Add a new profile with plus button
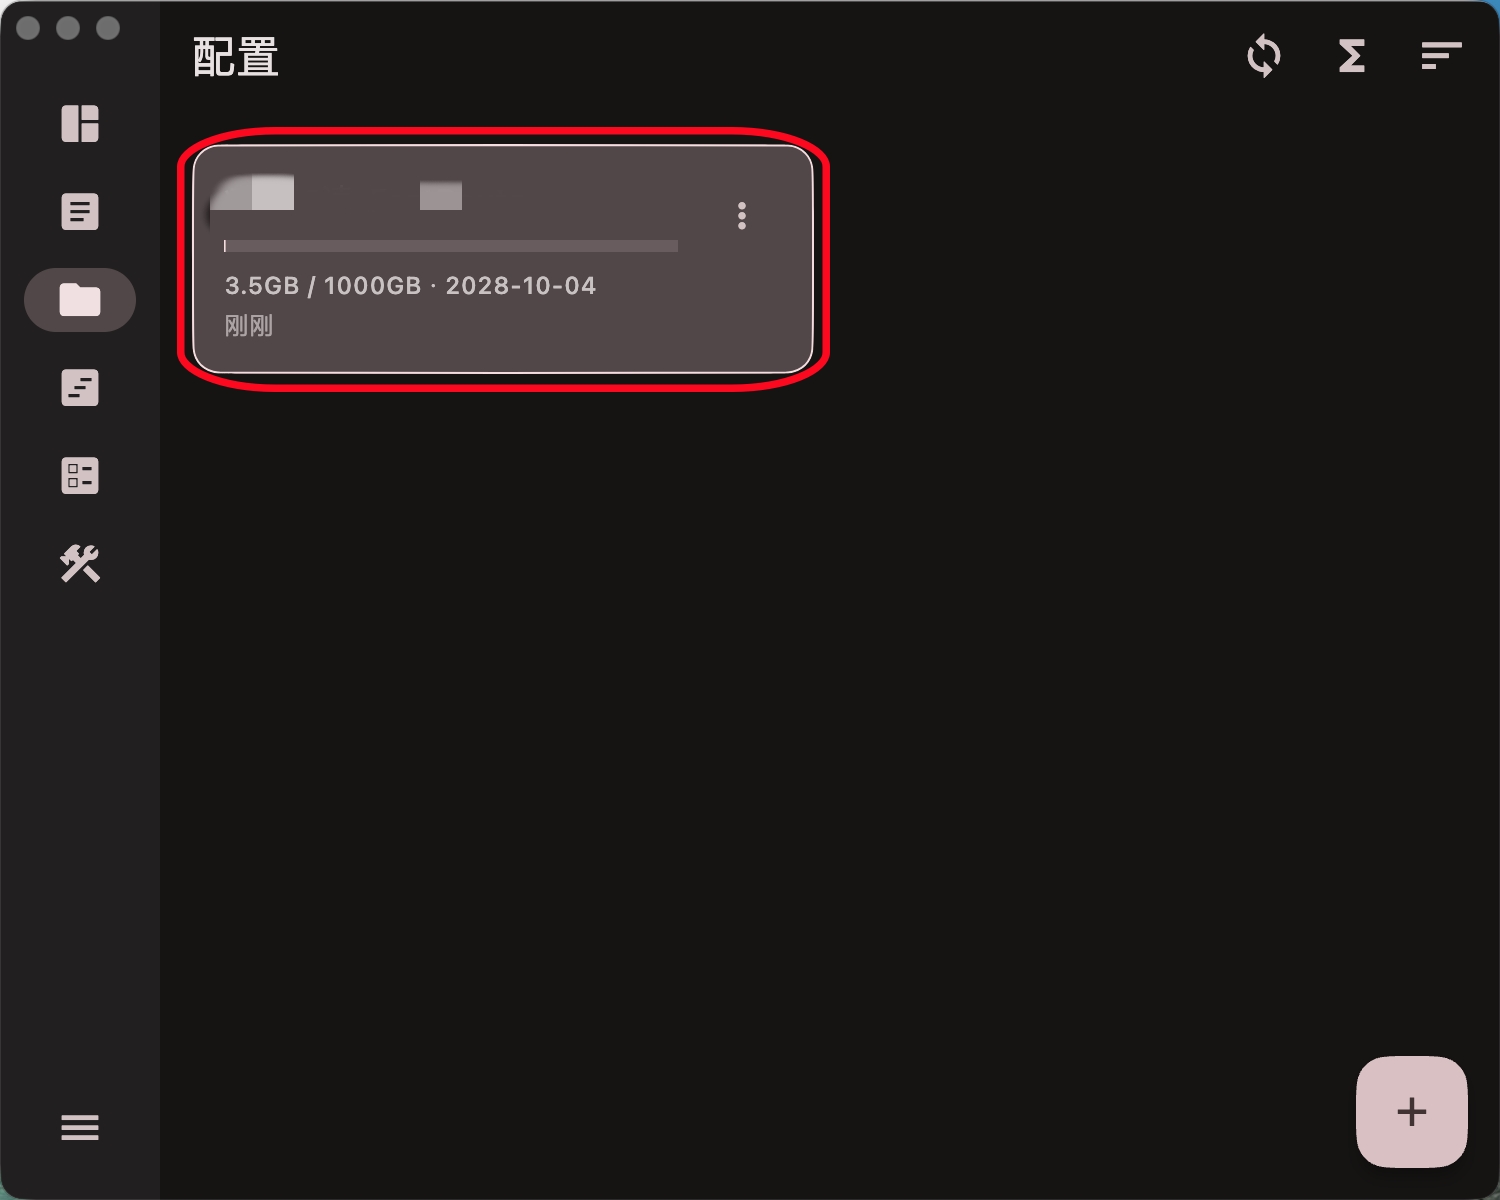 tap(1412, 1112)
